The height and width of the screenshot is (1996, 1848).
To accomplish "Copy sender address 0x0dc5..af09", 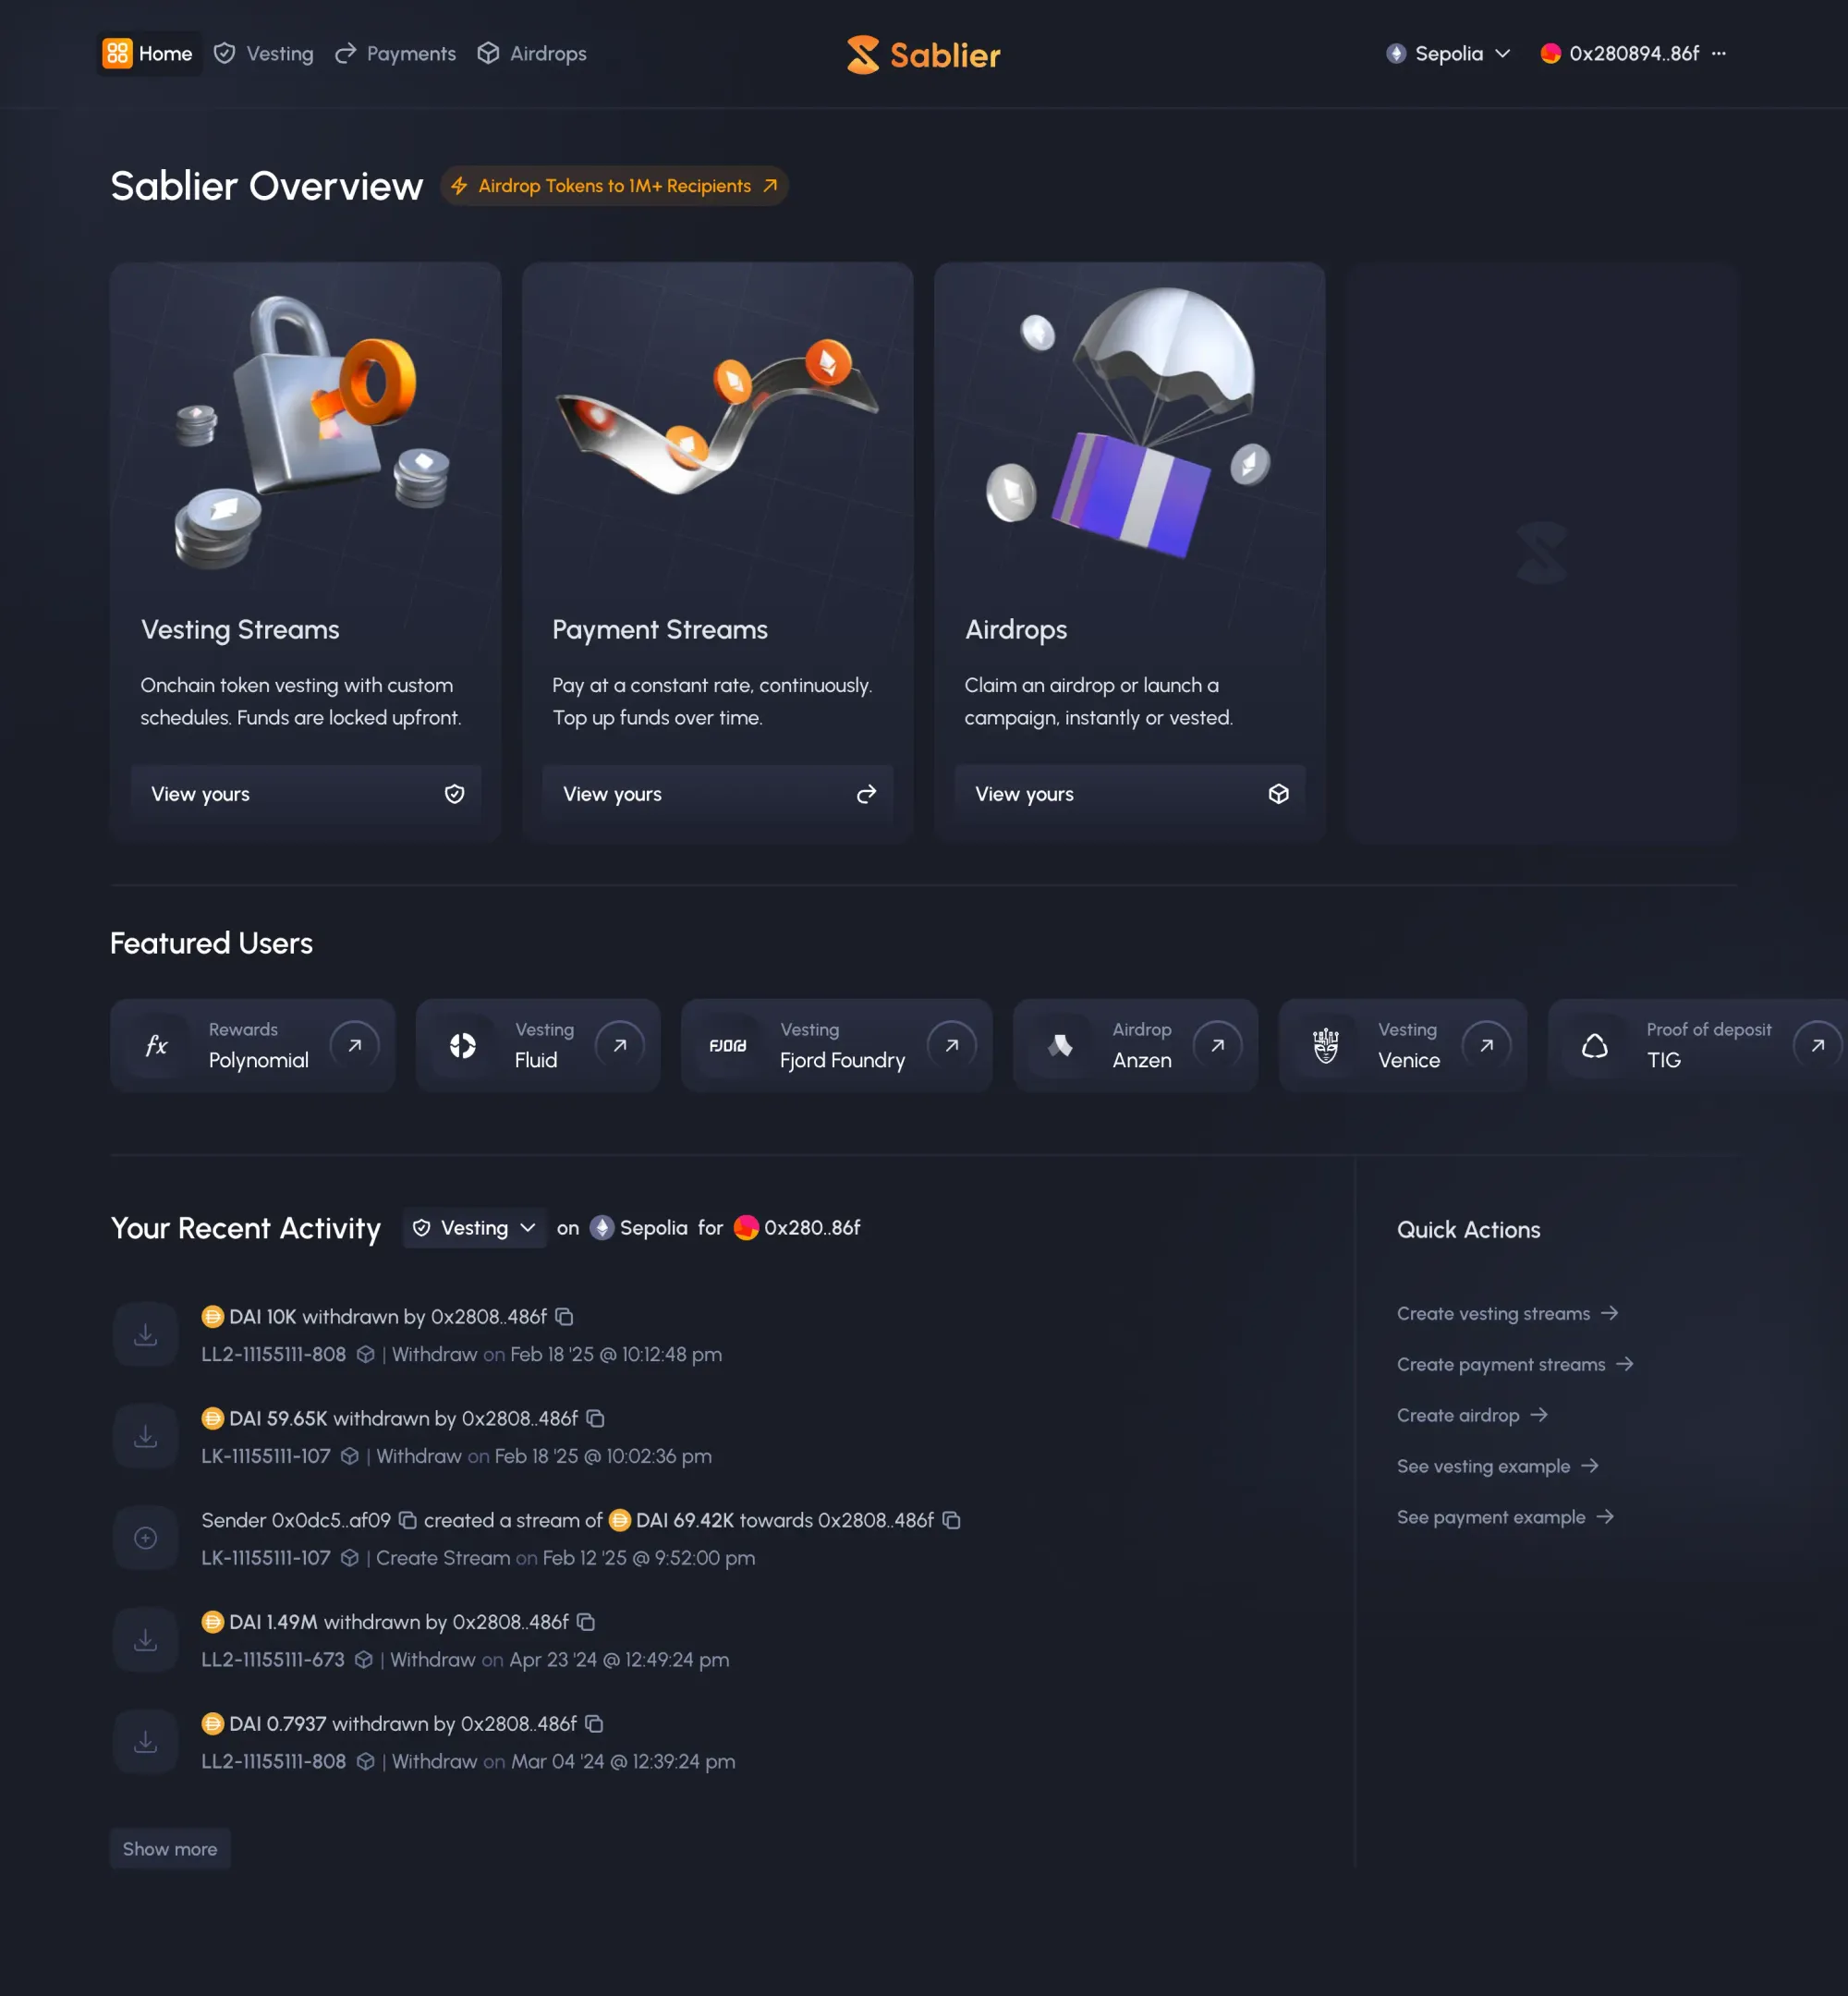I will [x=408, y=1520].
